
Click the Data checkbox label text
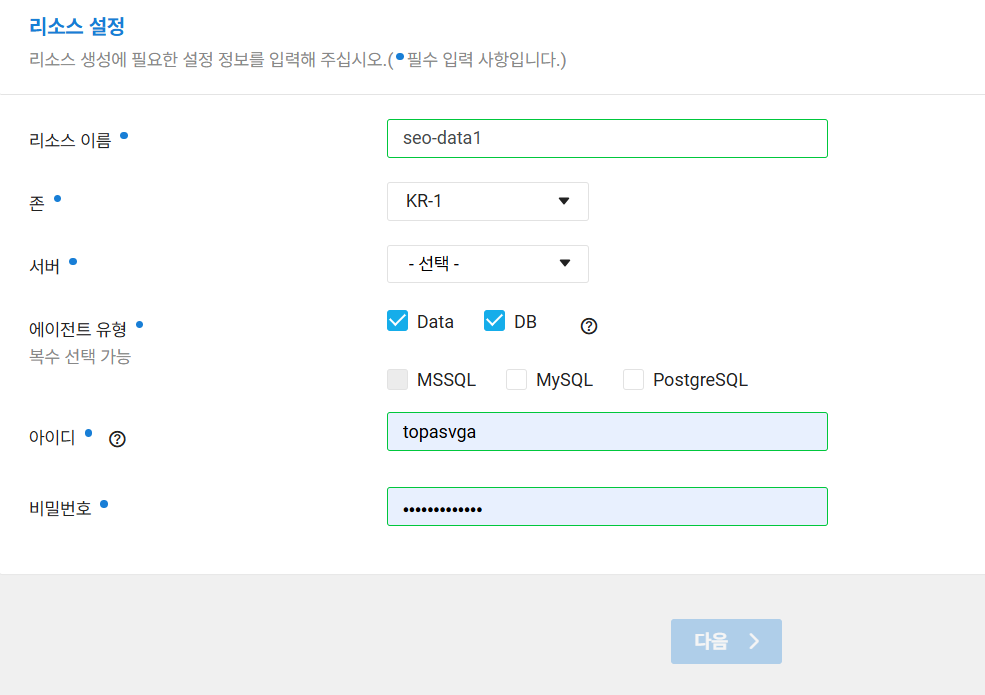pyautogui.click(x=435, y=322)
